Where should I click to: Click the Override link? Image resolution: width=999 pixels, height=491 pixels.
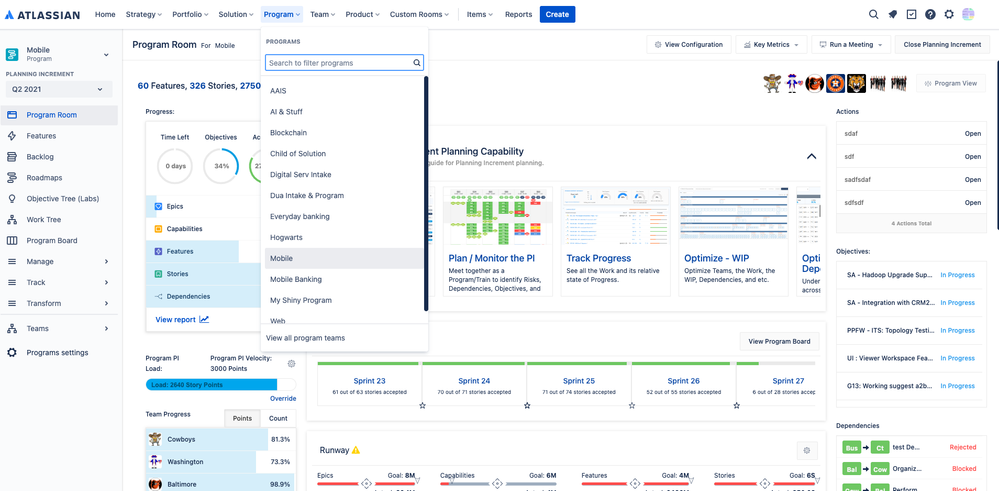[283, 399]
